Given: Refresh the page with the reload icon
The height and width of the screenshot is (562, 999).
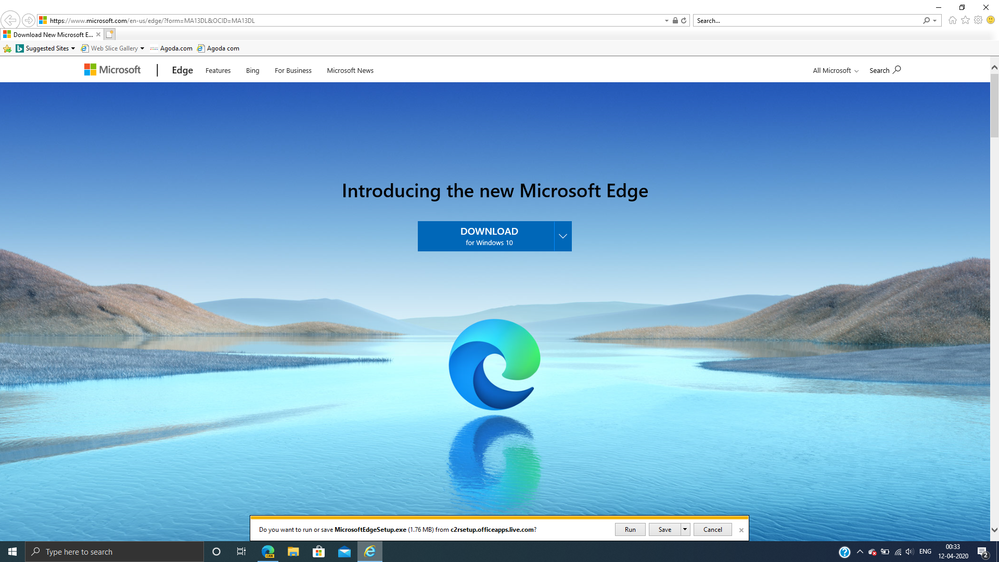Looking at the screenshot, I should [x=684, y=20].
